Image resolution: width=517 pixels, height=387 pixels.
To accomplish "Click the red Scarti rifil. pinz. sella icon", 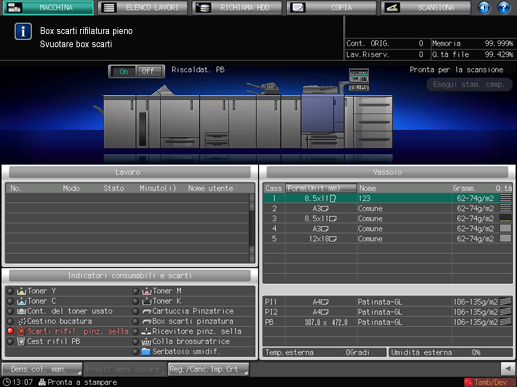I will (x=21, y=331).
